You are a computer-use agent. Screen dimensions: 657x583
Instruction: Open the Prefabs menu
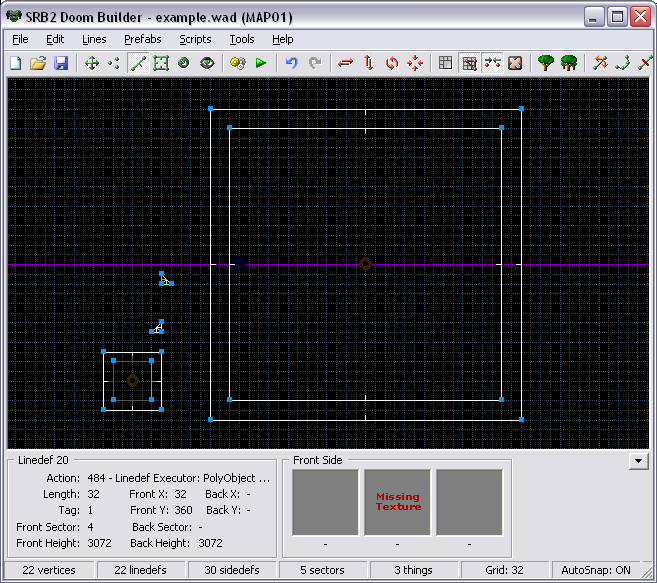tap(142, 39)
